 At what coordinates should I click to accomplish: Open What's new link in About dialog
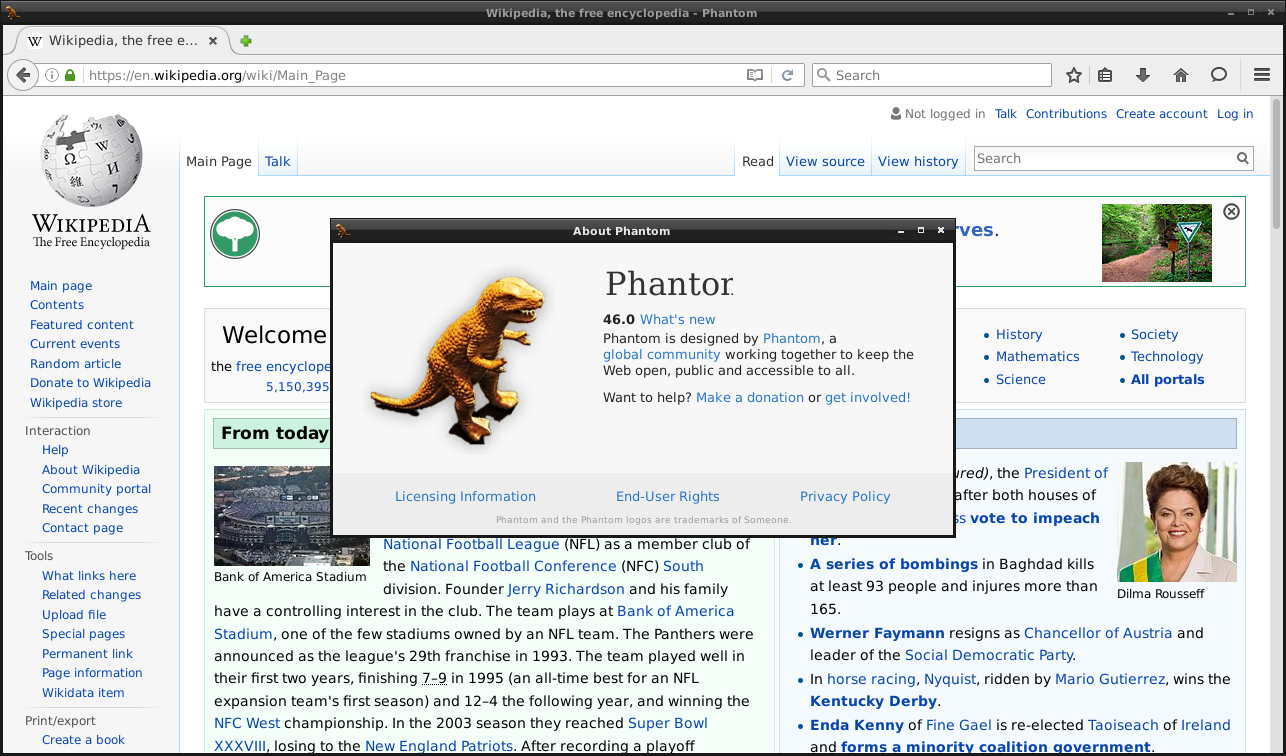(677, 319)
